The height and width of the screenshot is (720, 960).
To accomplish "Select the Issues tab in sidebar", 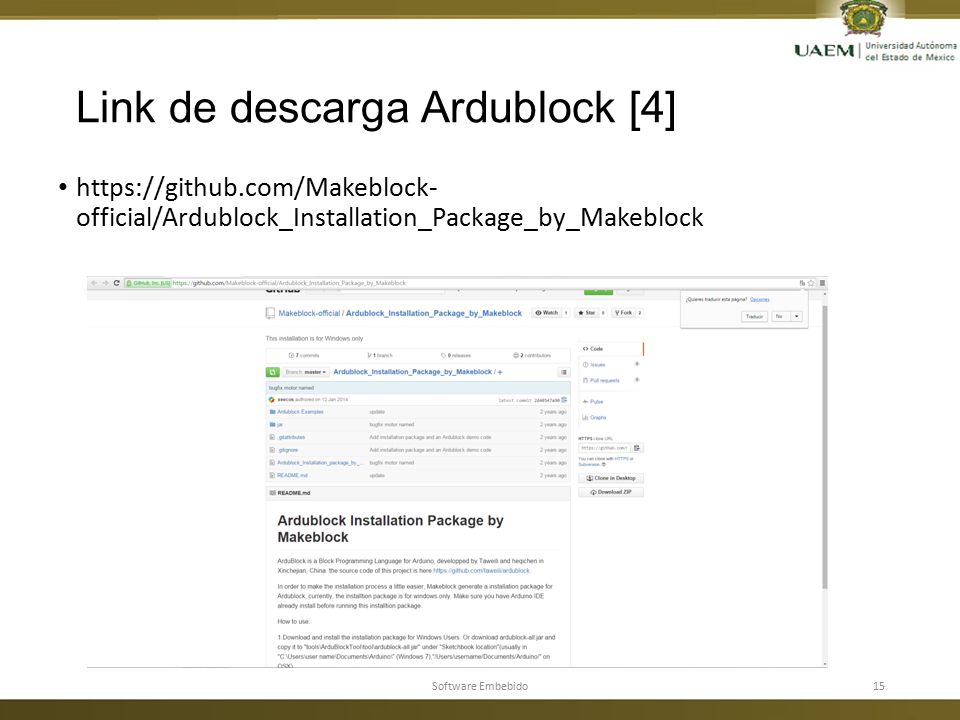I will coord(610,365).
